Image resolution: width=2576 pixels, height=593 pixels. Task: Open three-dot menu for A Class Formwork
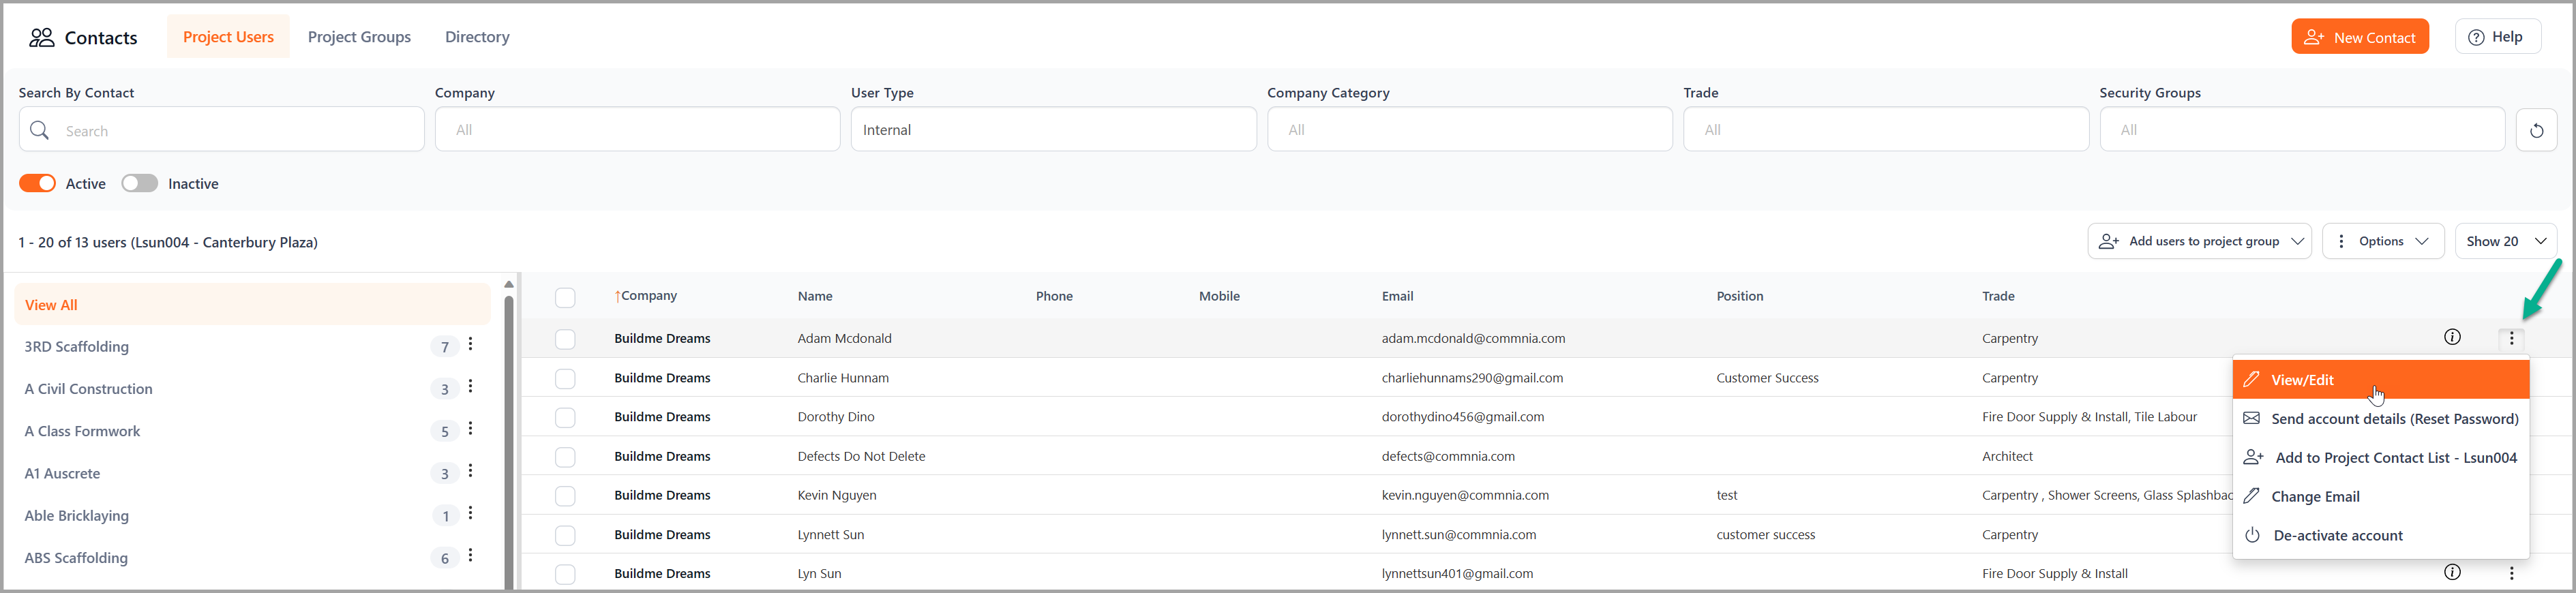pyautogui.click(x=470, y=429)
